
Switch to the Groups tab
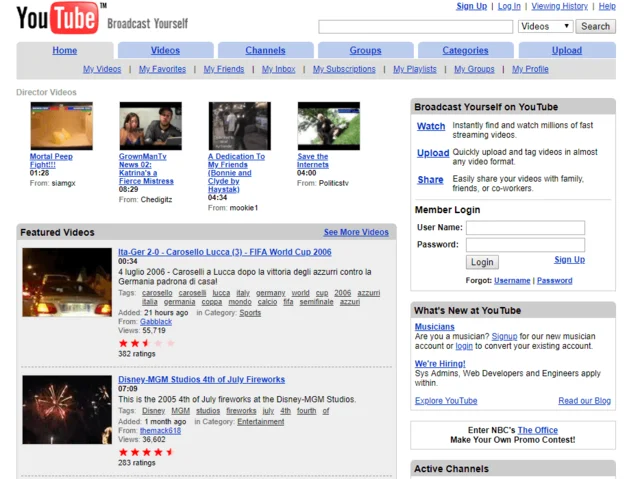(x=365, y=51)
